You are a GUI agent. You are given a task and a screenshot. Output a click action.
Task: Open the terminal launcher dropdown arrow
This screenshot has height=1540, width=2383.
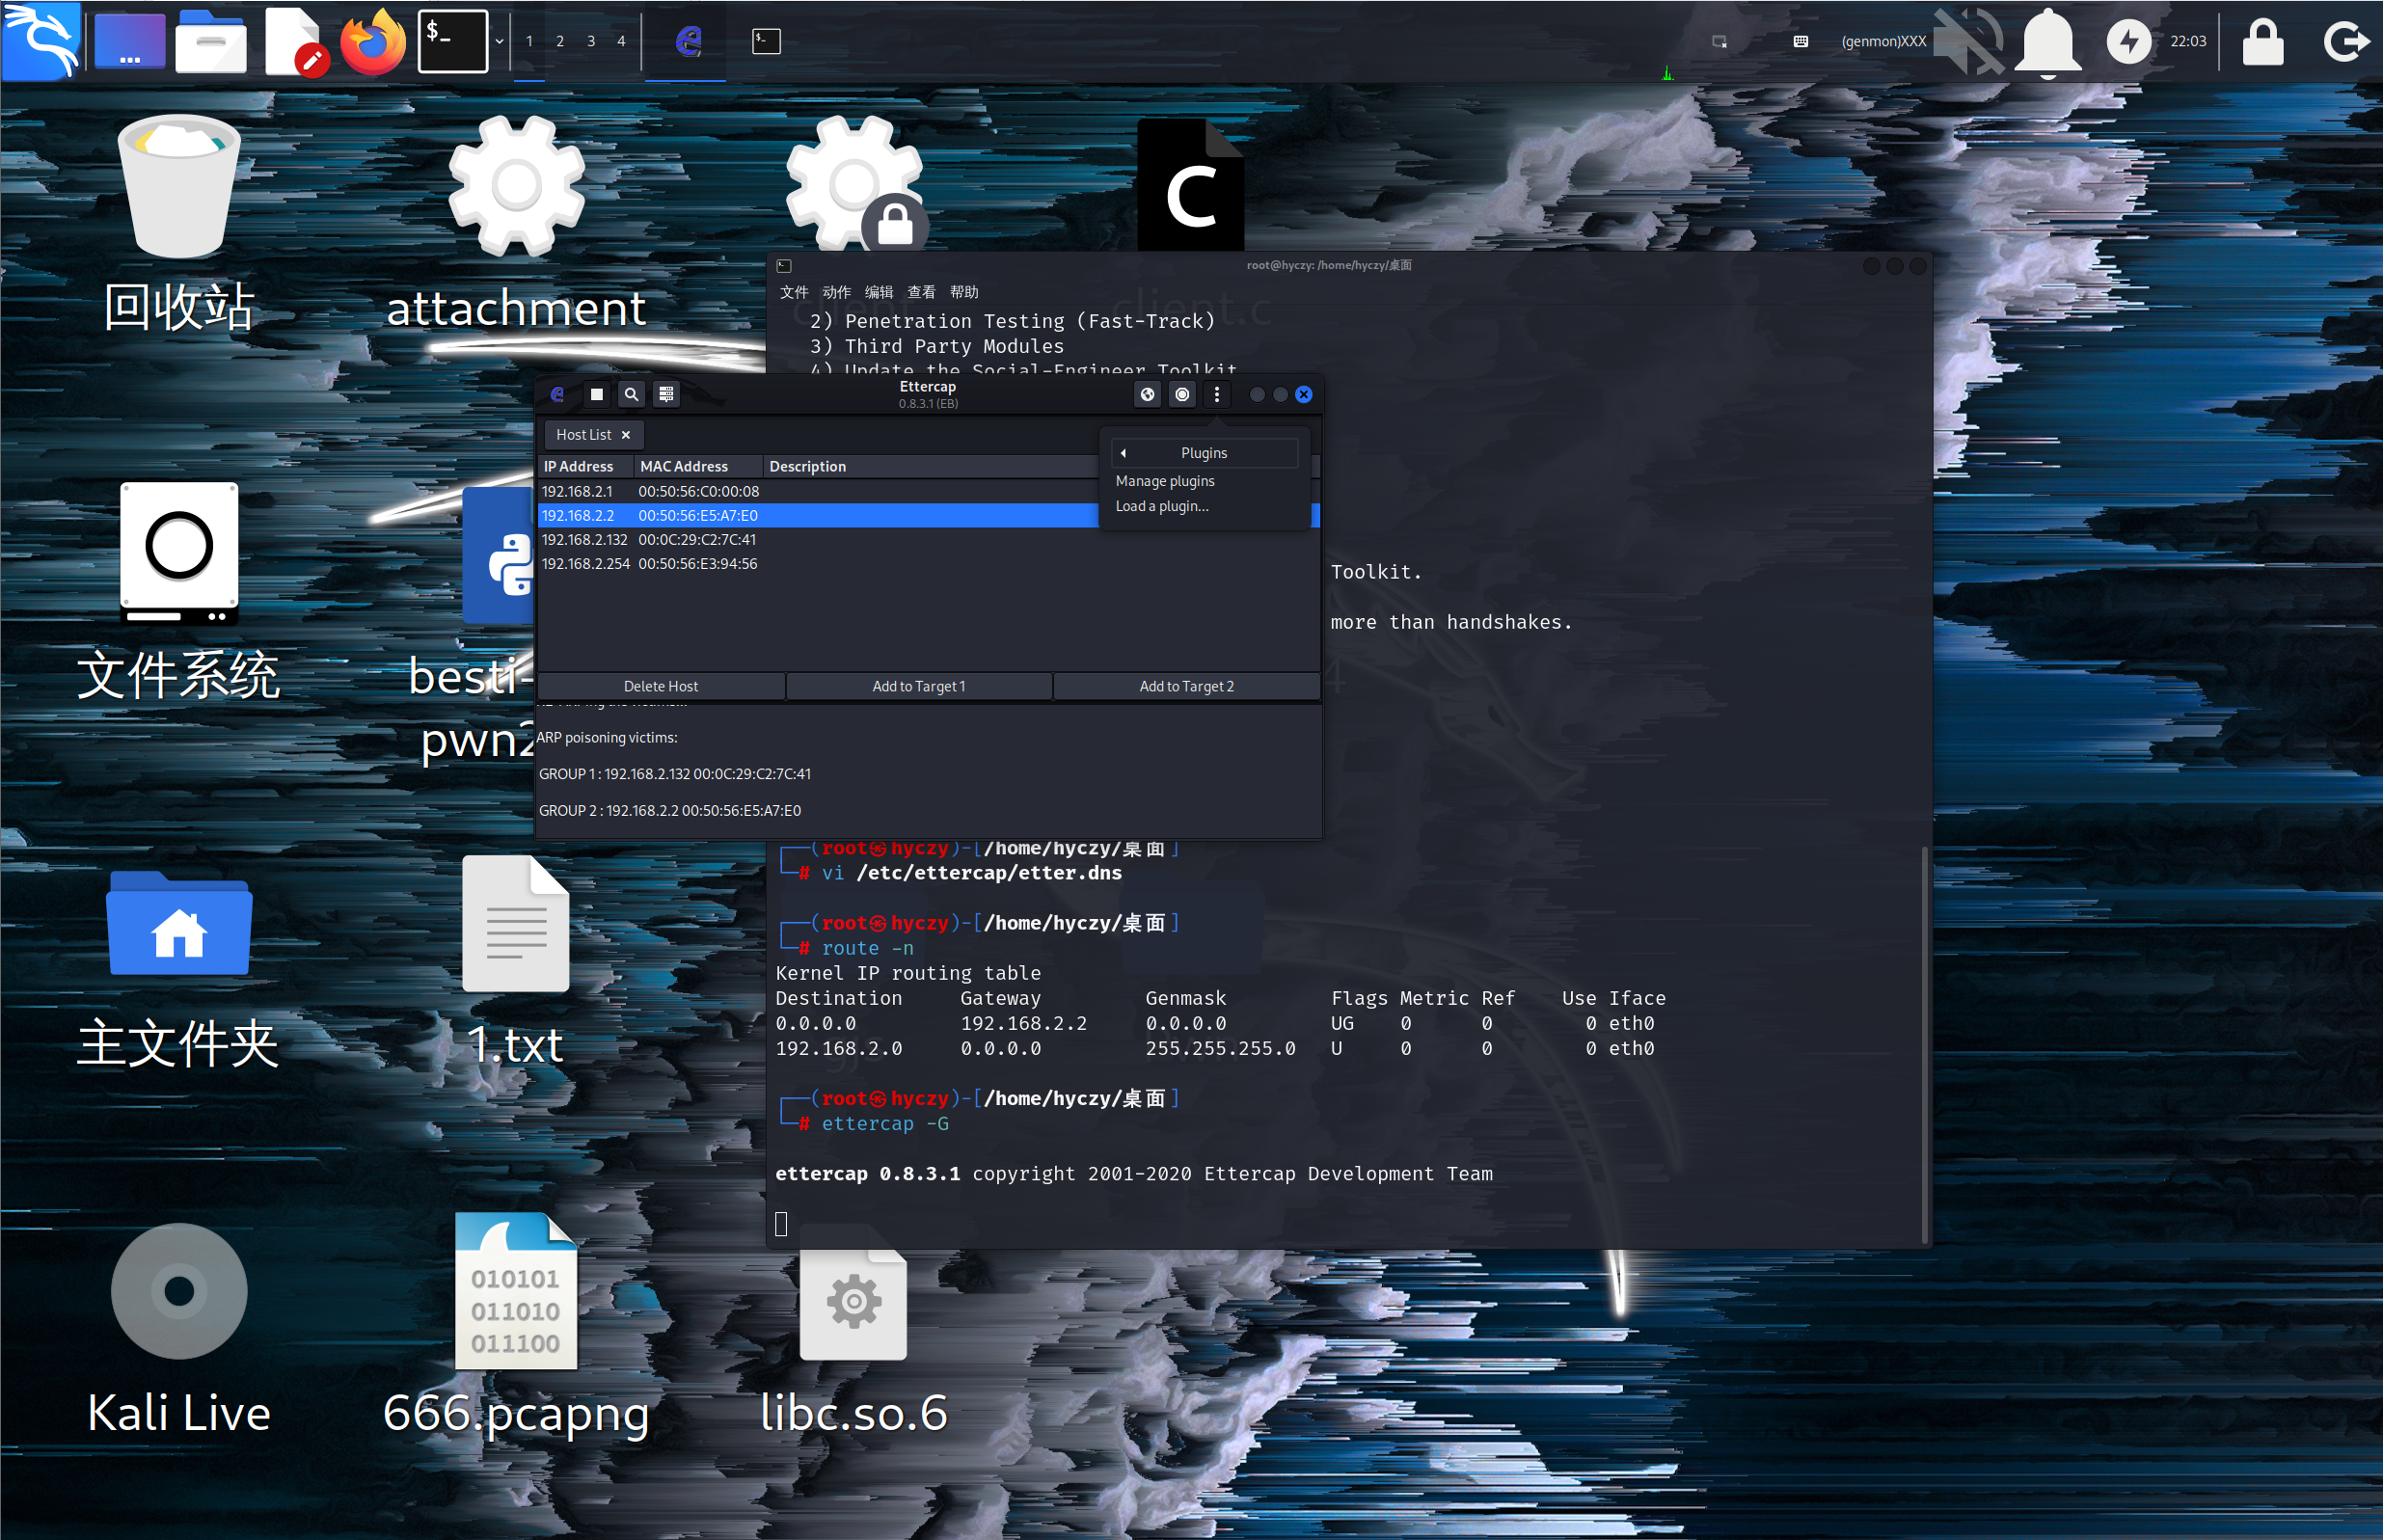[499, 41]
